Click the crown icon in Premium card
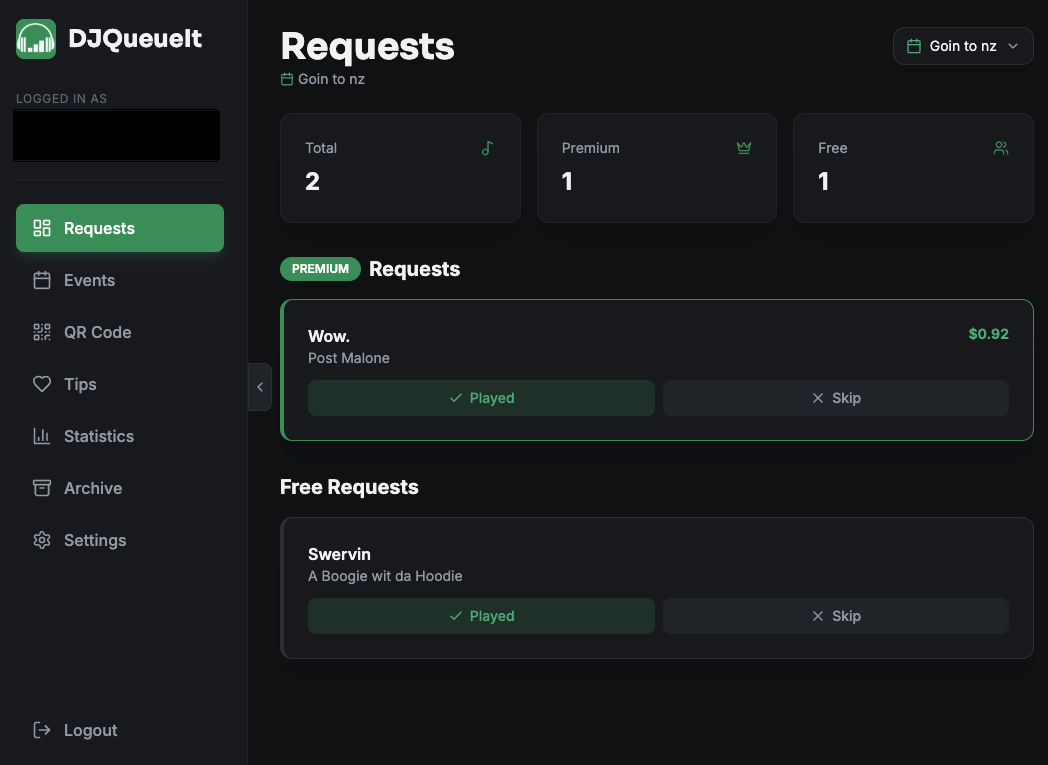Image resolution: width=1048 pixels, height=765 pixels. pyautogui.click(x=744, y=148)
